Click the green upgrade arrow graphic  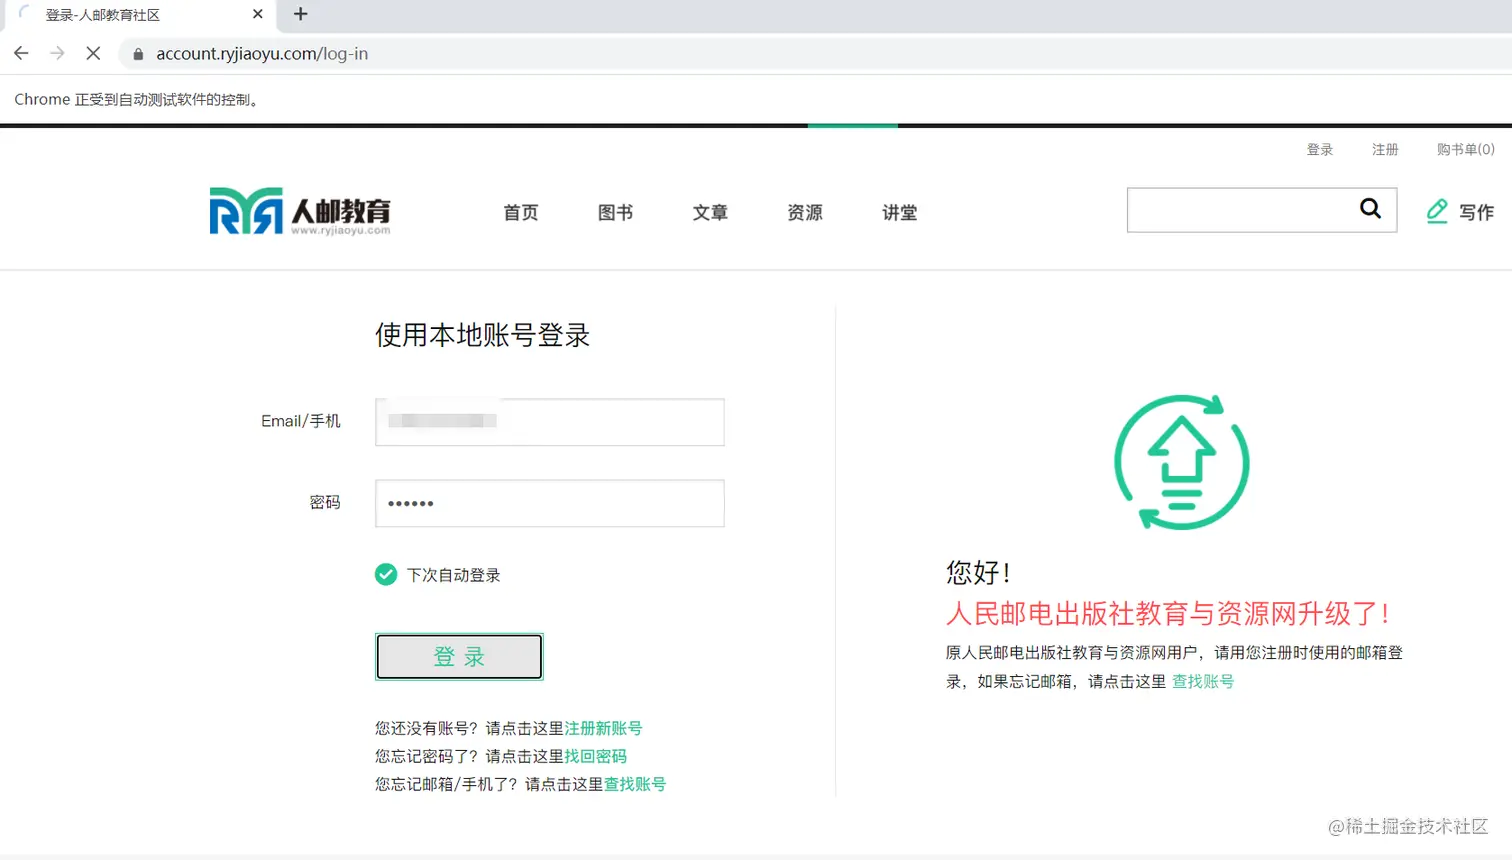coord(1182,462)
